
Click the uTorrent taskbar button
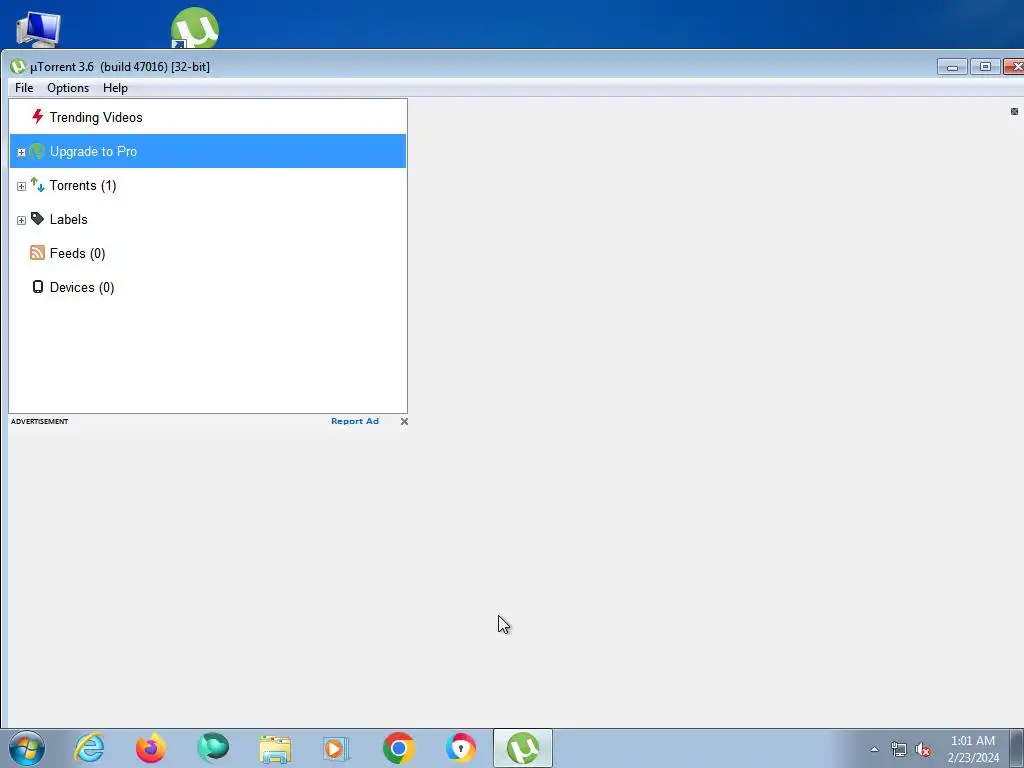point(522,748)
